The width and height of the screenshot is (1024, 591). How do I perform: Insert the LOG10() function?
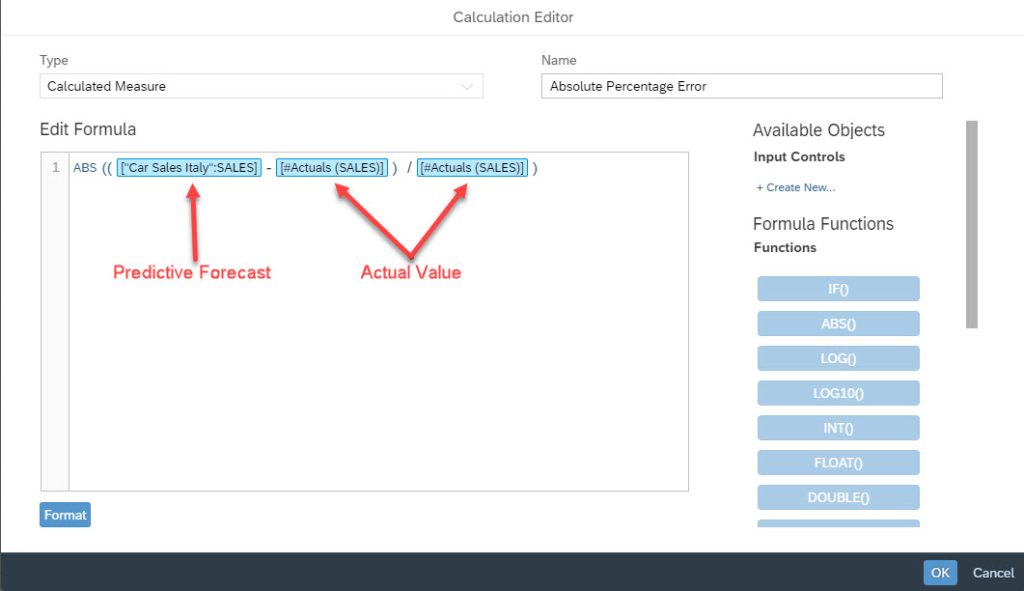pos(839,393)
